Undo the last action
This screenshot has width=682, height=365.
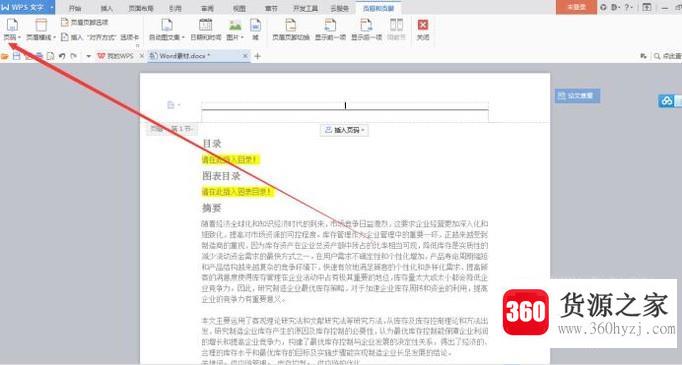62,56
